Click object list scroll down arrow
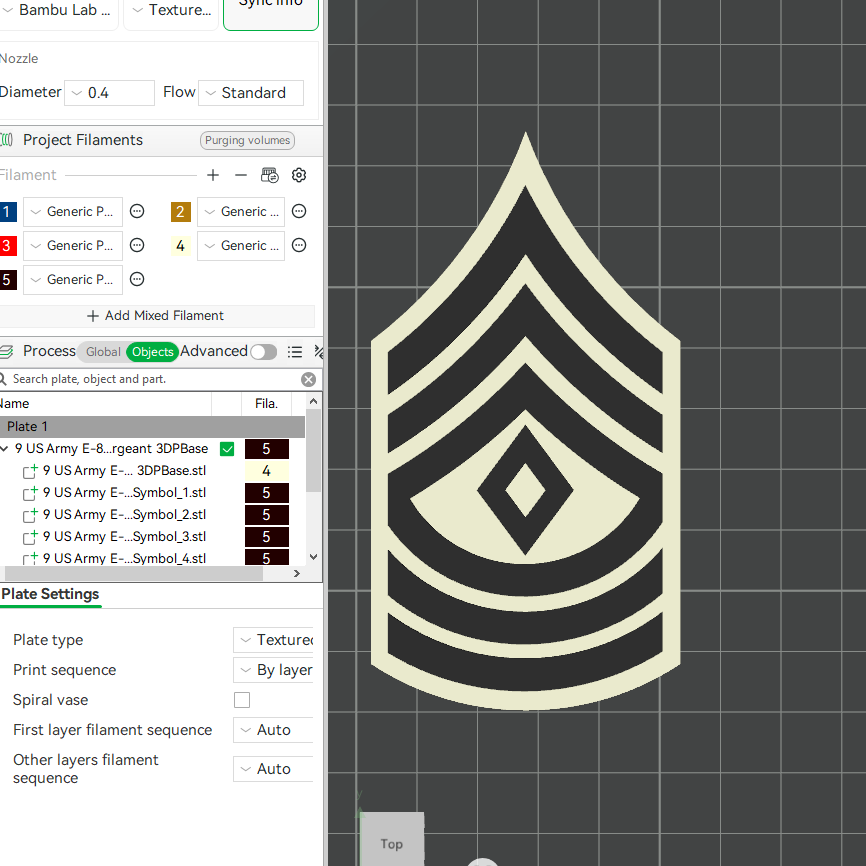The height and width of the screenshot is (866, 866). point(313,557)
